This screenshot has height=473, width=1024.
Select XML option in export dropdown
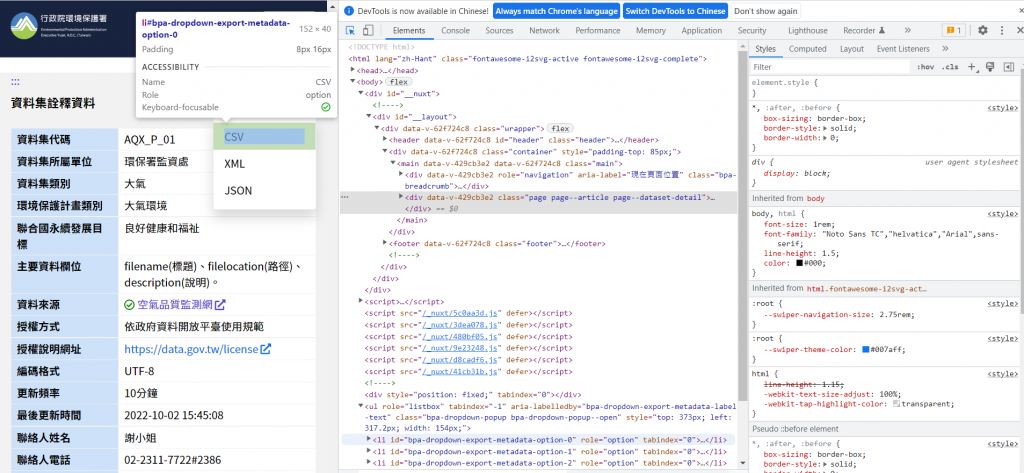pyautogui.click(x=264, y=163)
